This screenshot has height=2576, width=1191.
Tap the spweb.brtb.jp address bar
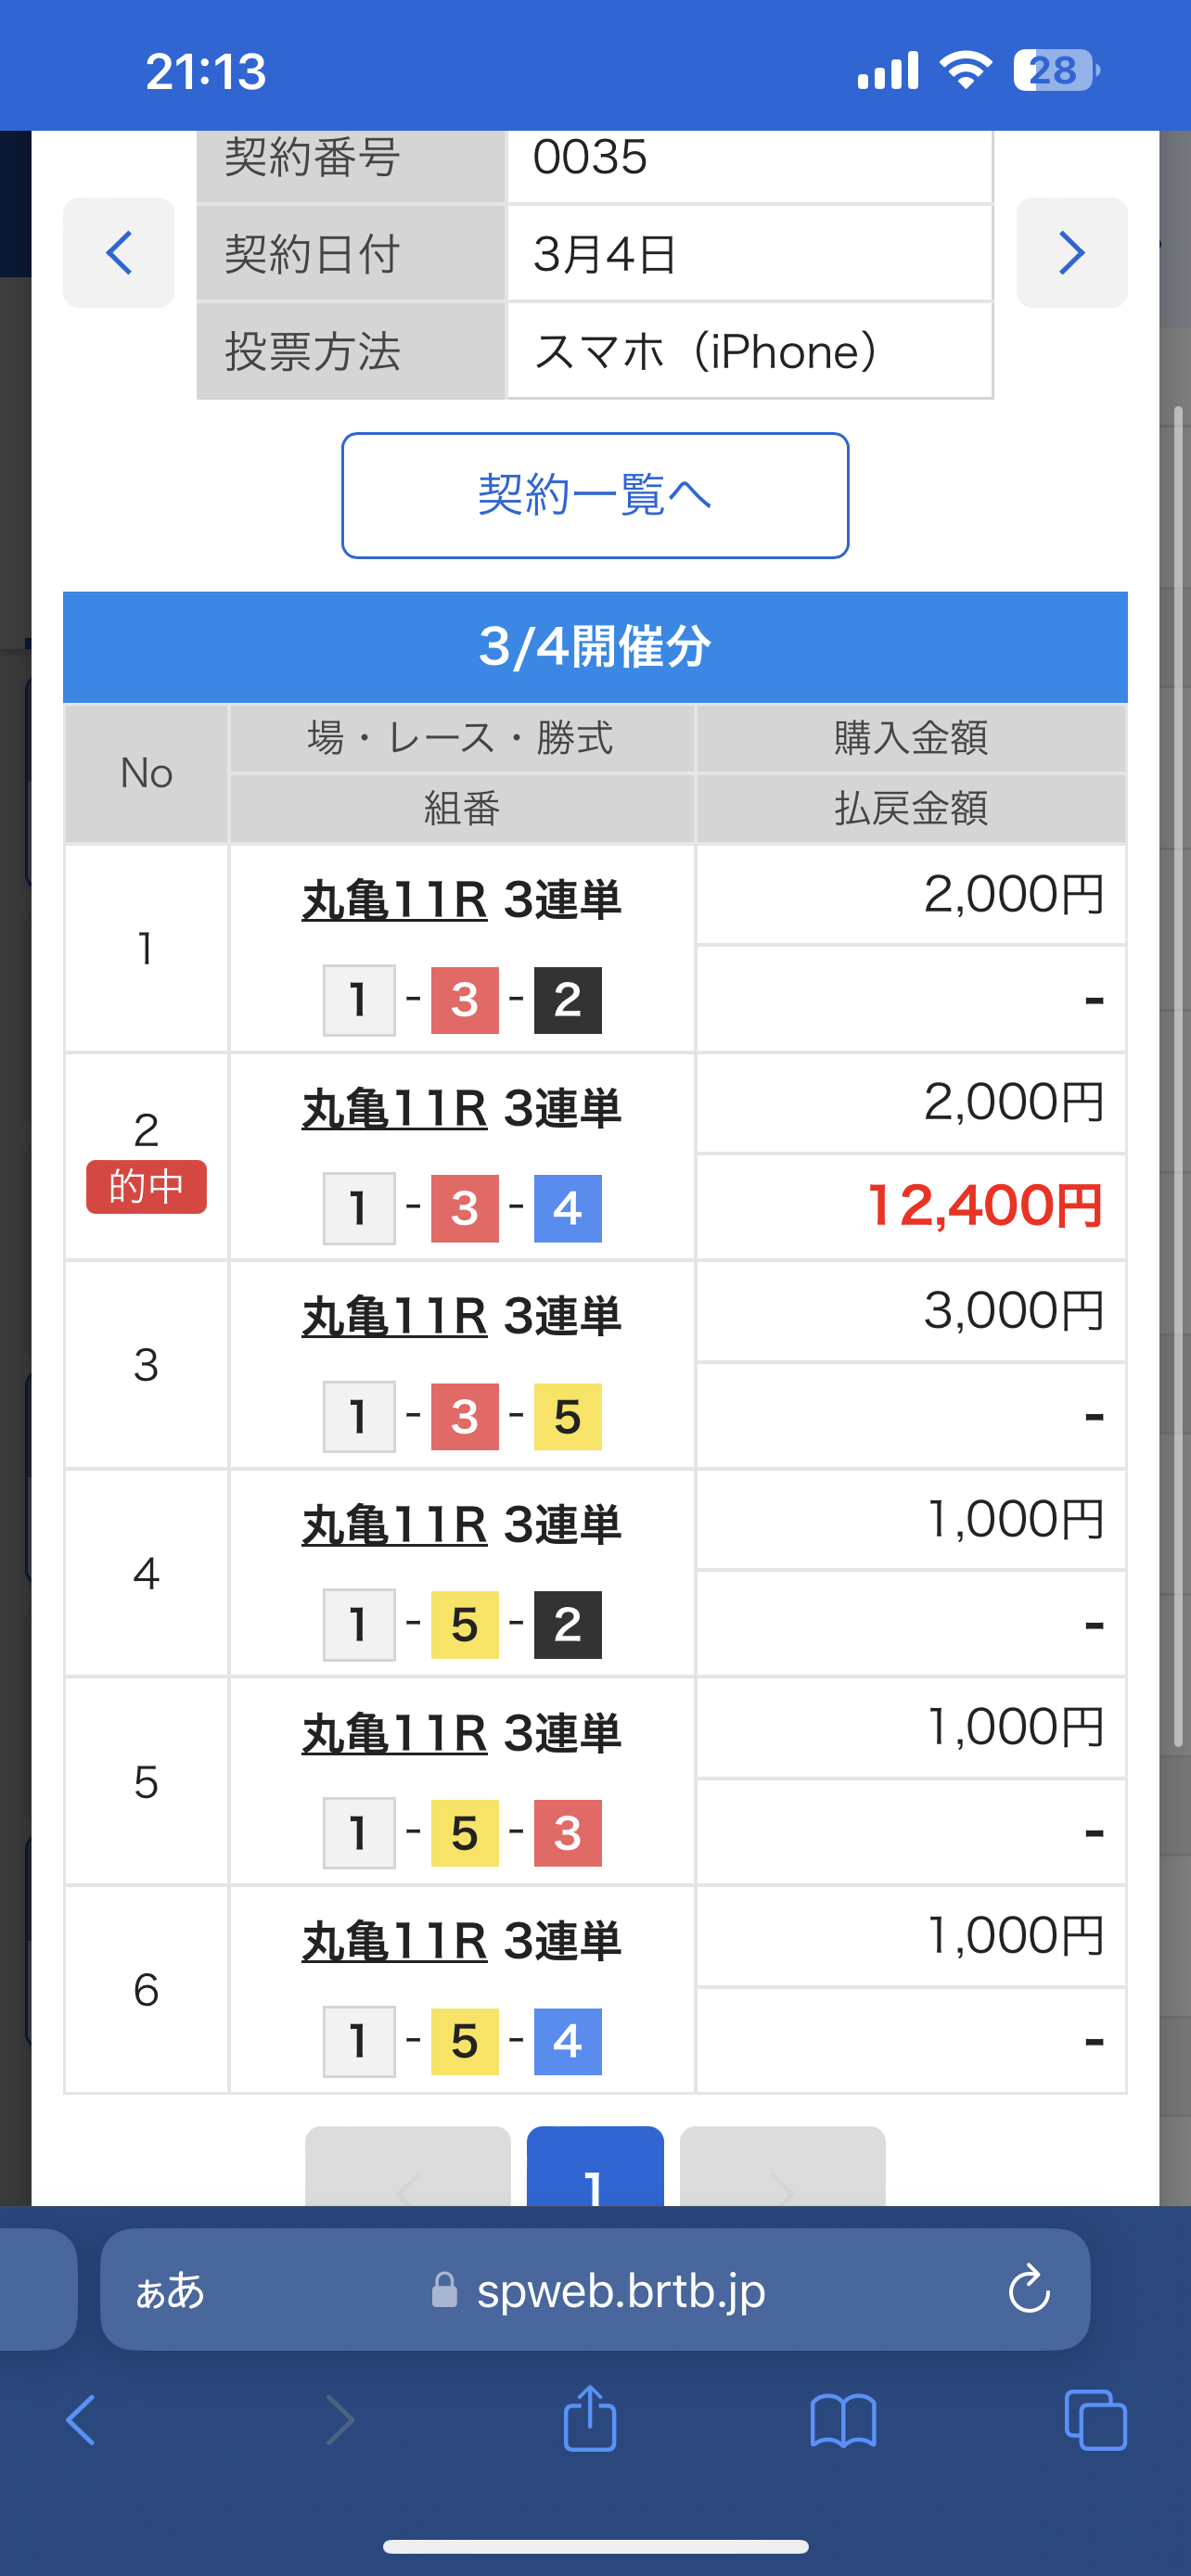(x=620, y=2289)
